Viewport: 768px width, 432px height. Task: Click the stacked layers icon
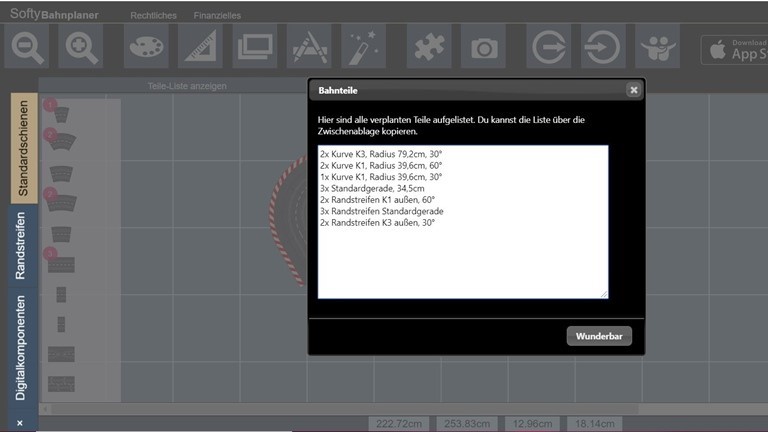(x=254, y=47)
